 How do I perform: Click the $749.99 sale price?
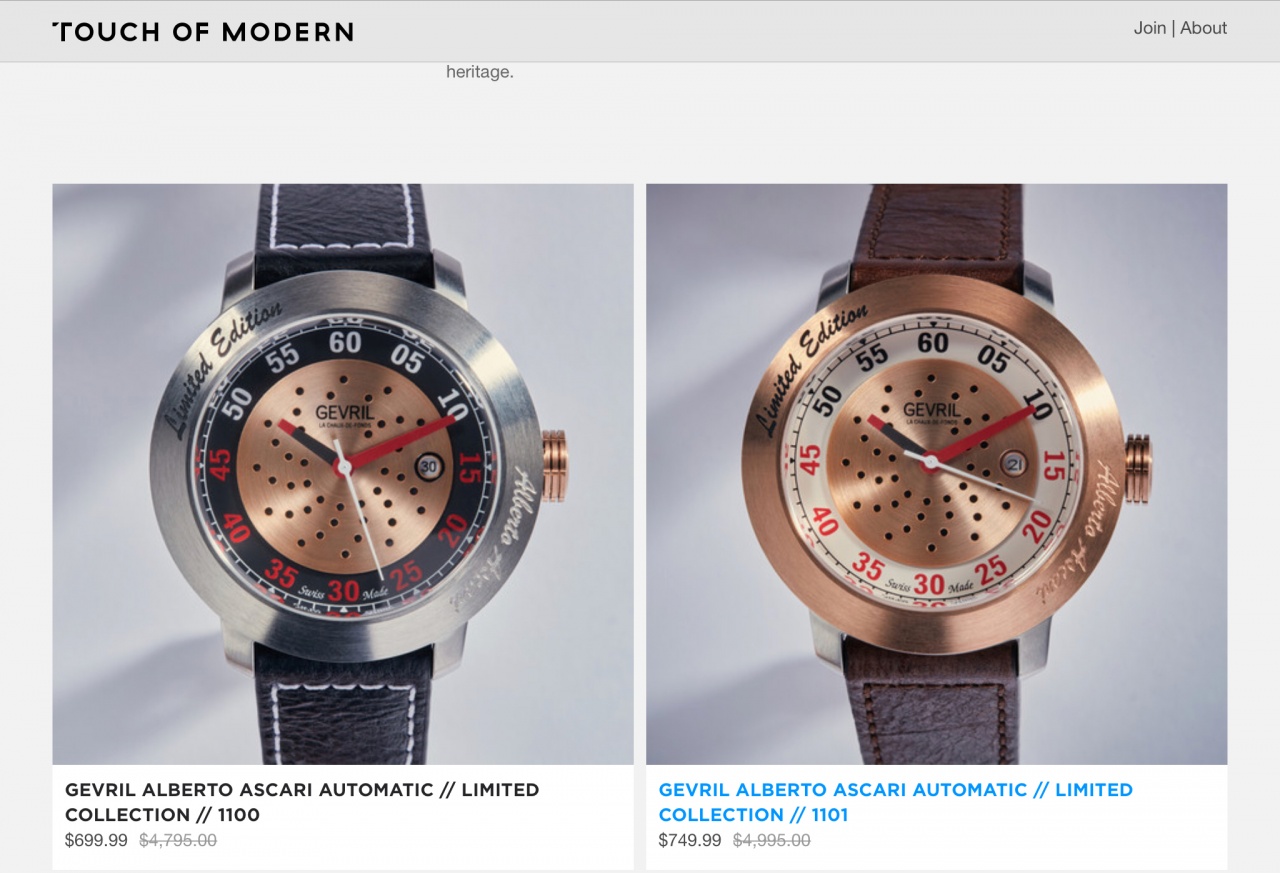coord(690,841)
